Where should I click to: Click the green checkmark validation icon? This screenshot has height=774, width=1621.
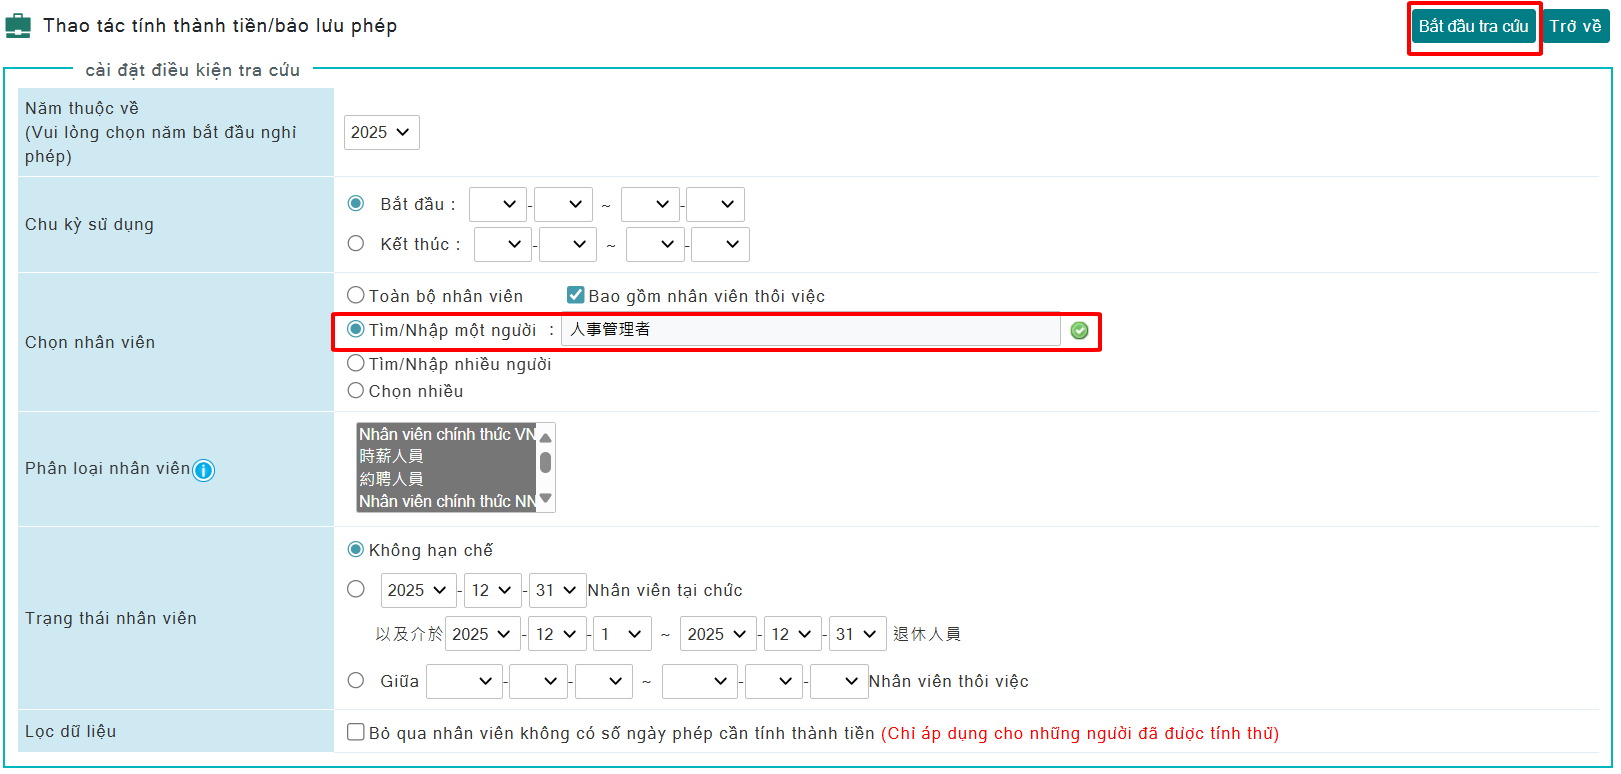pos(1079,331)
